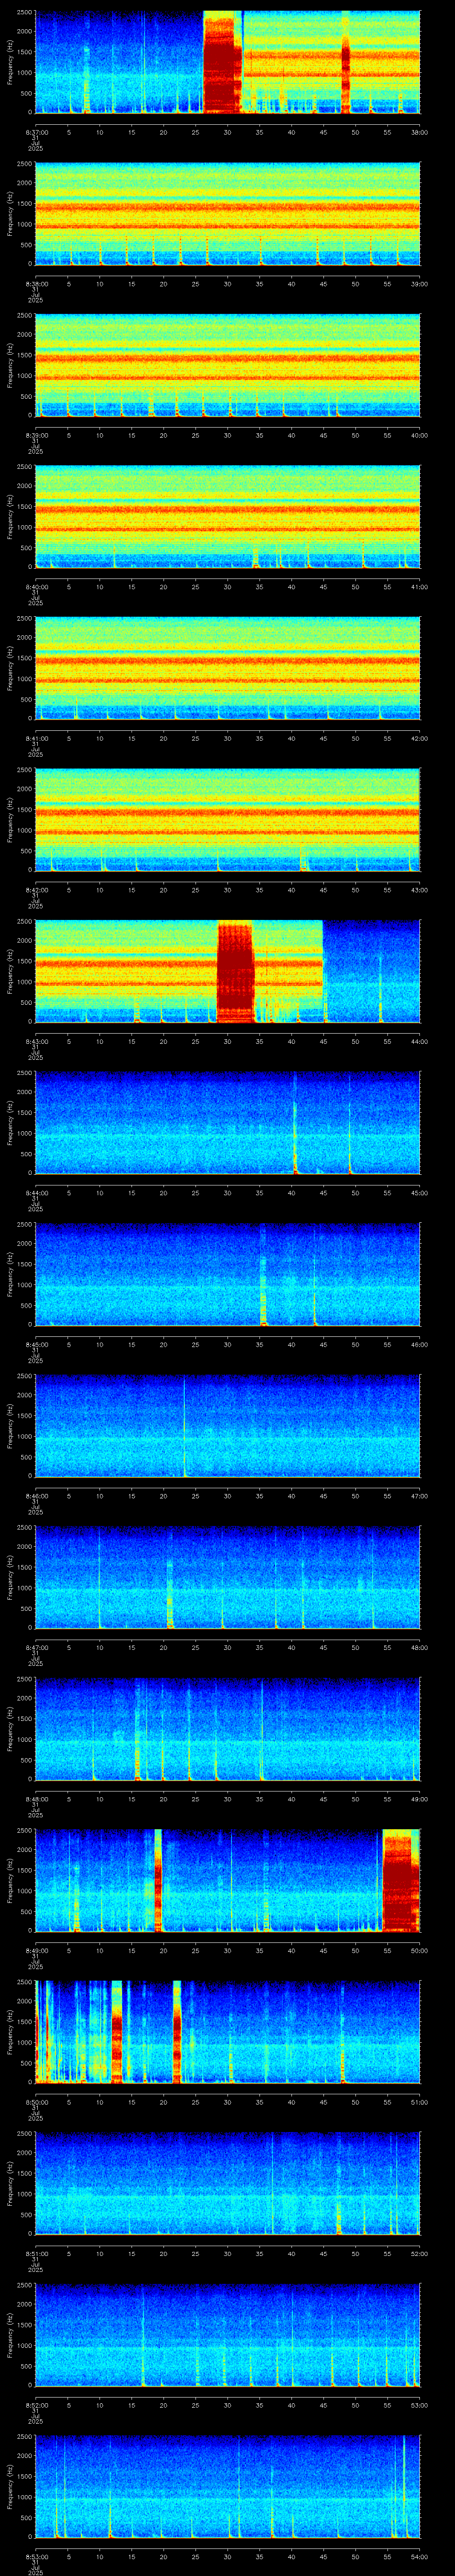
Task: View the 8:41:00 to 8:42:00 spectrogram
Action: pos(227,668)
